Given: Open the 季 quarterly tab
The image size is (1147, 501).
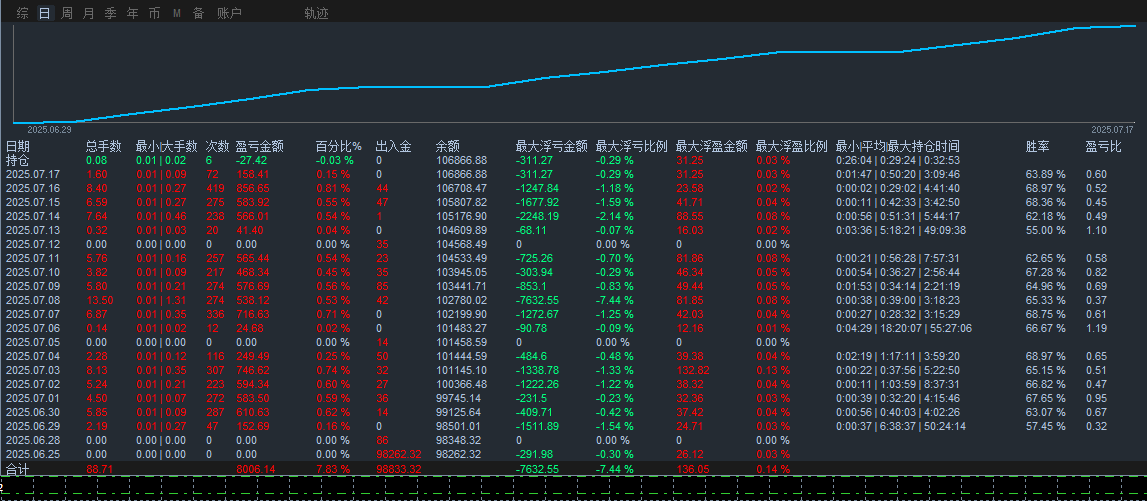Looking at the screenshot, I should coord(110,13).
